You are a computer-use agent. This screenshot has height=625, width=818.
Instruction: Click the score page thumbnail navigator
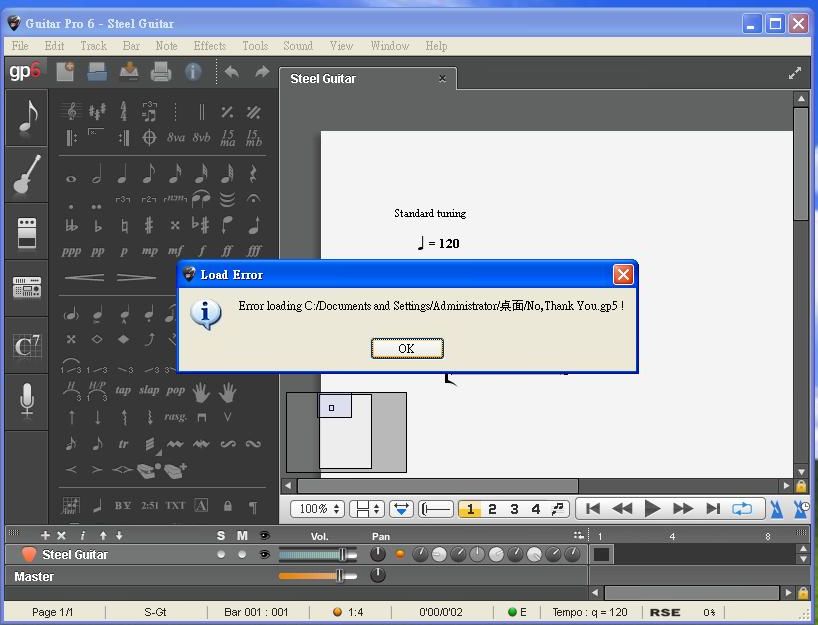[x=346, y=432]
